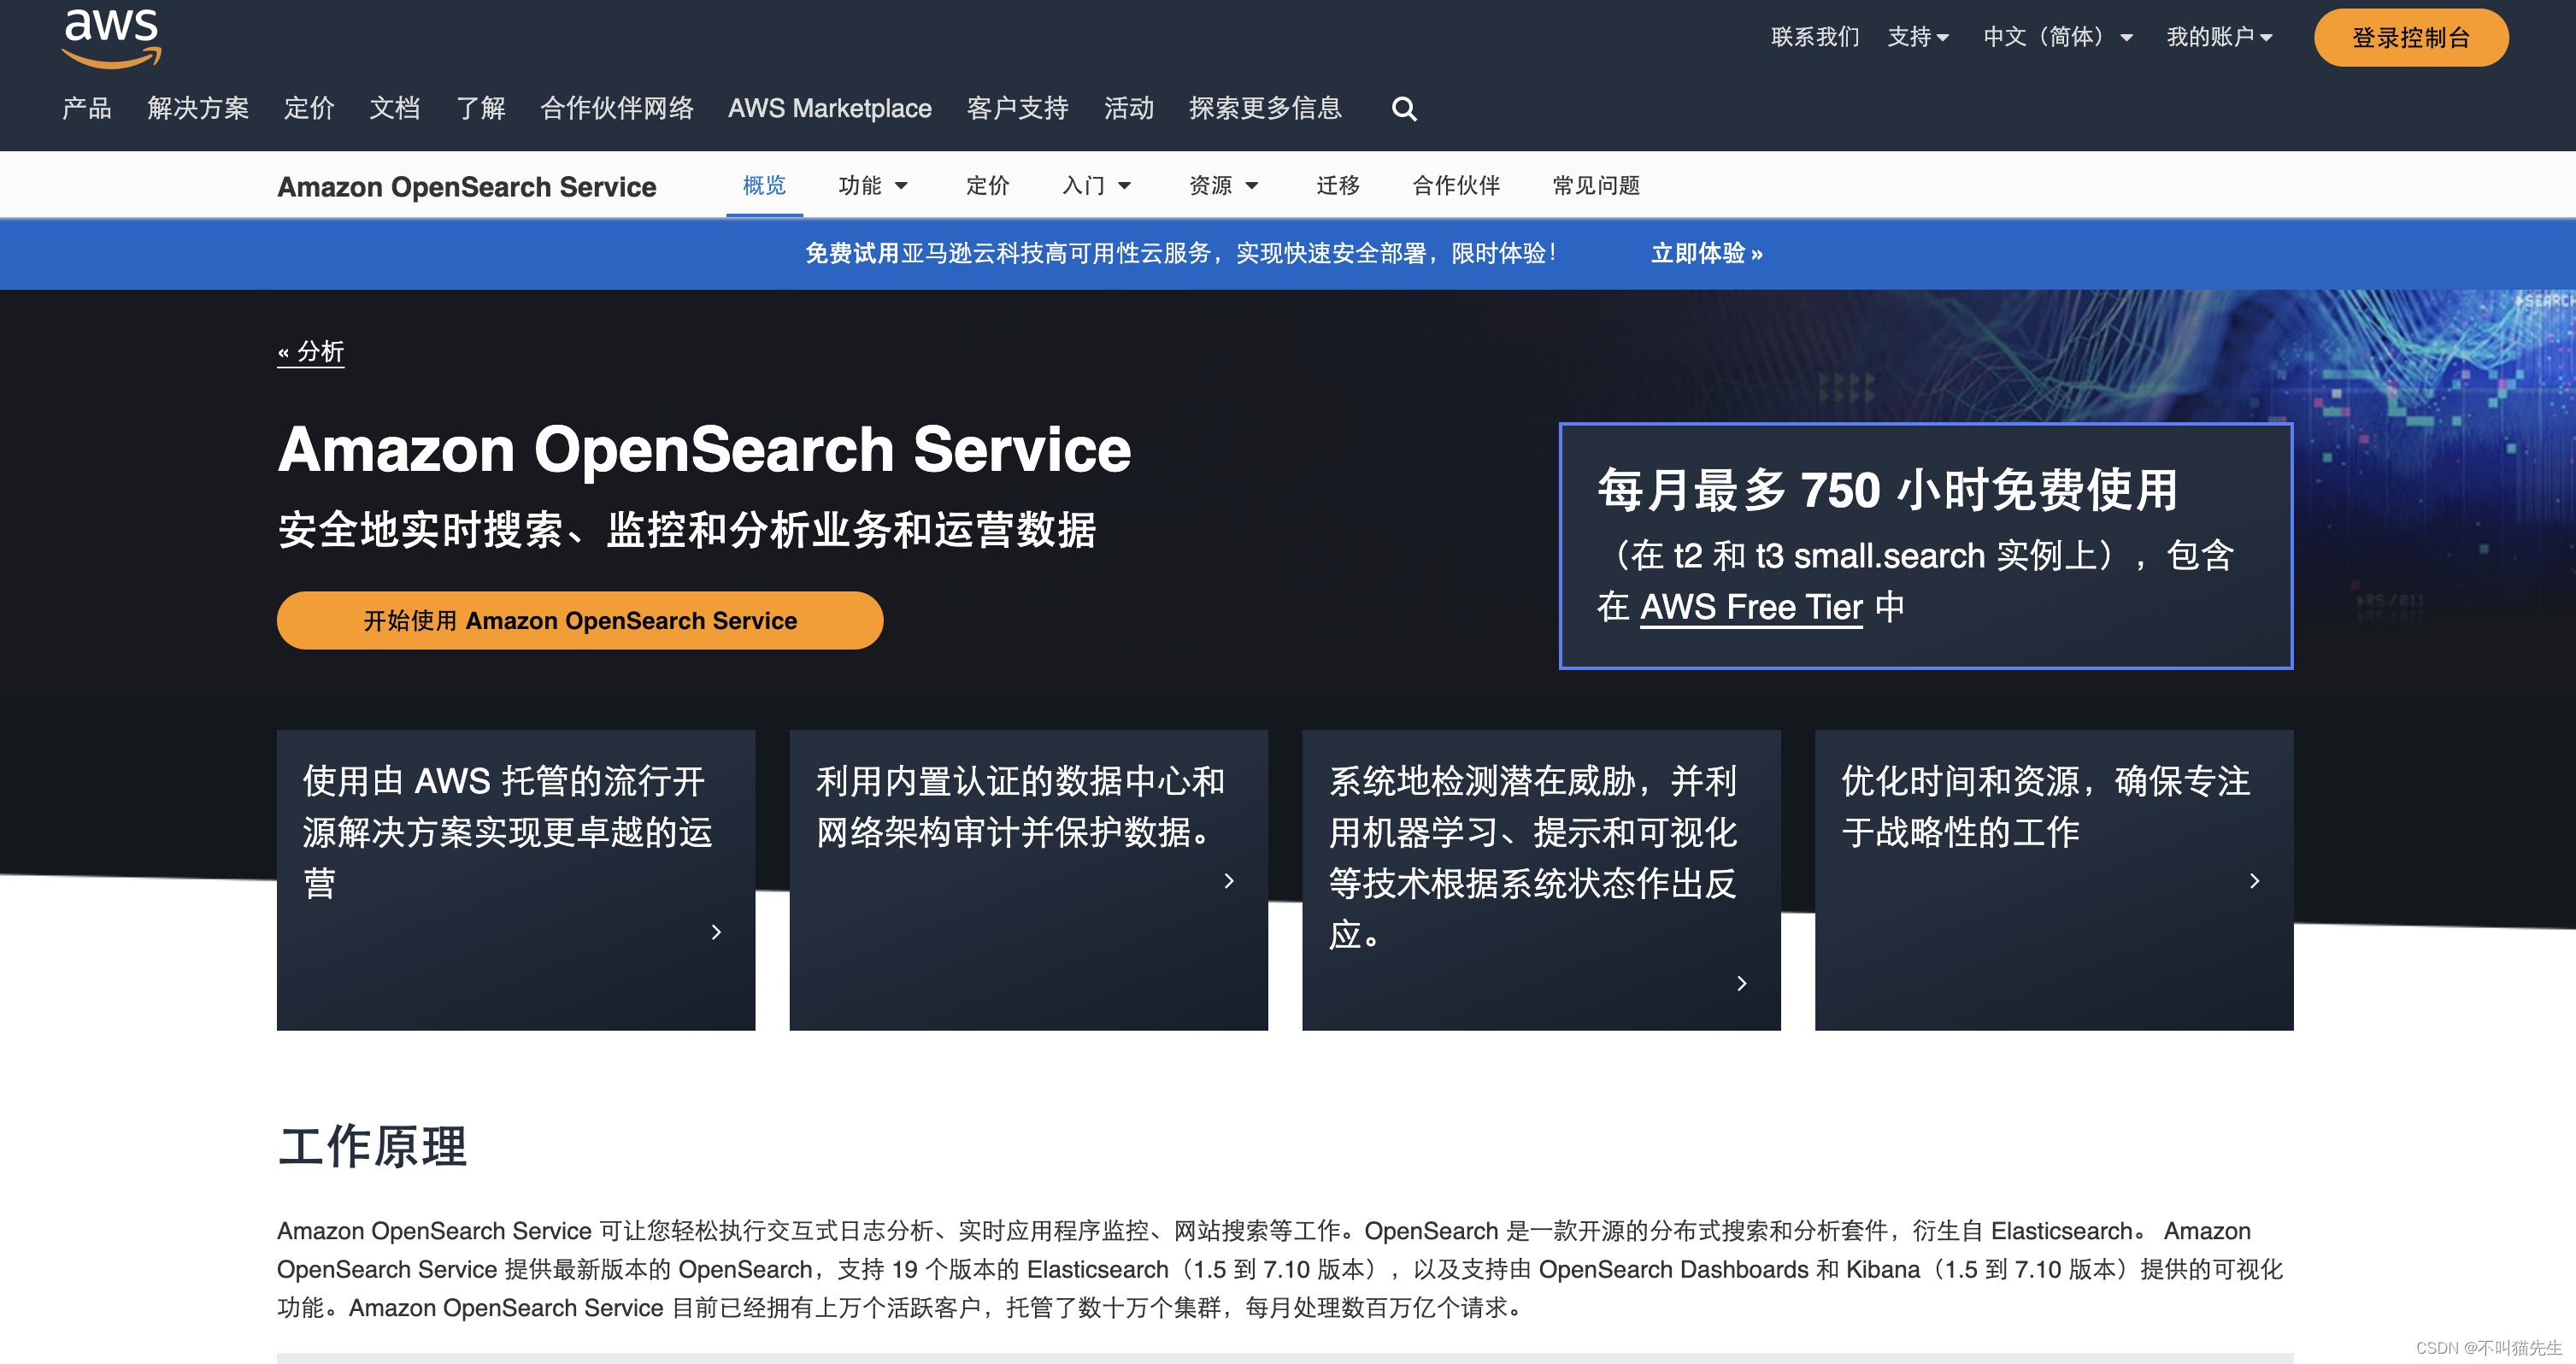The width and height of the screenshot is (2576, 1364).
Task: Open the 产品 menu
Action: tap(86, 109)
